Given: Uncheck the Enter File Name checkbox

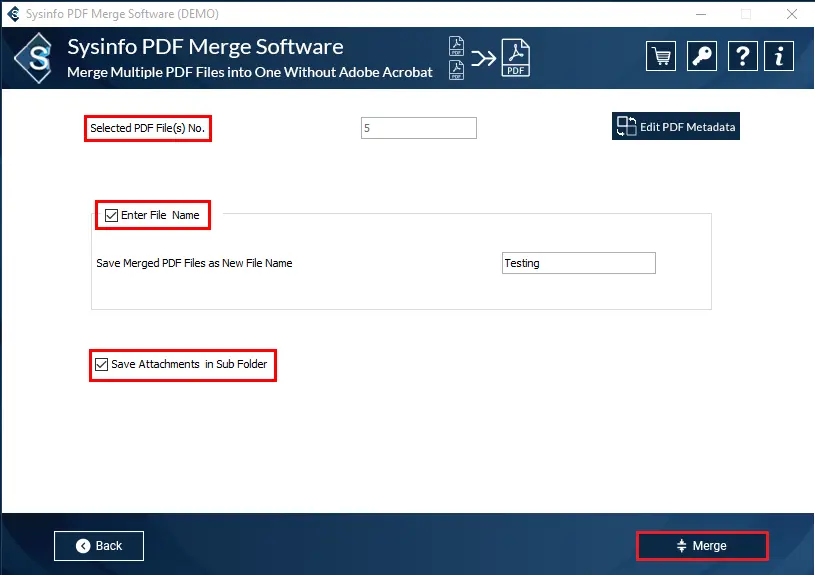Looking at the screenshot, I should (111, 215).
